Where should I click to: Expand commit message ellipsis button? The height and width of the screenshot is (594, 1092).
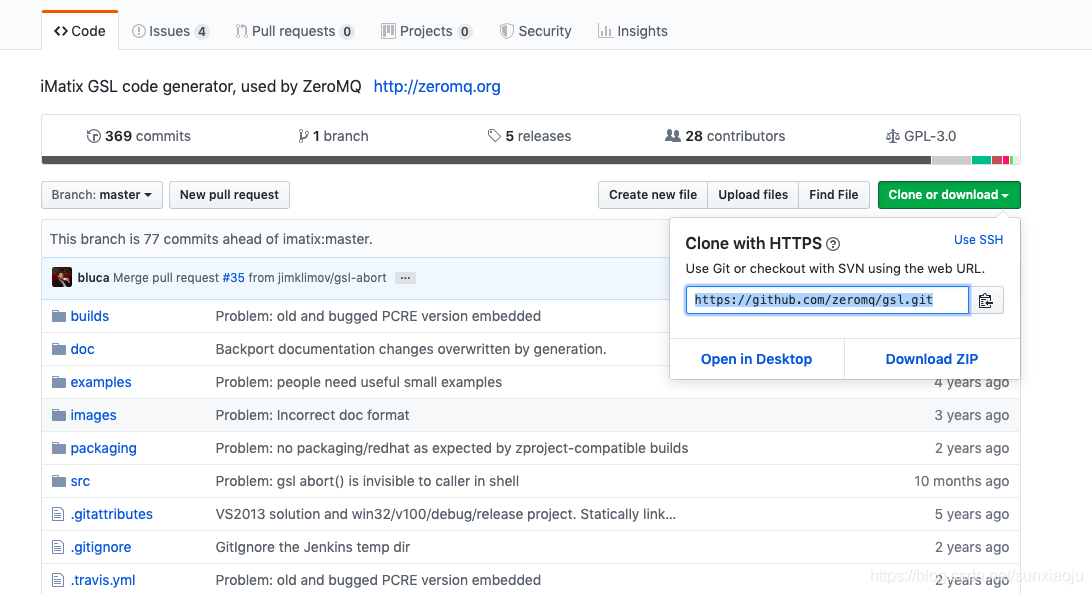pos(405,278)
